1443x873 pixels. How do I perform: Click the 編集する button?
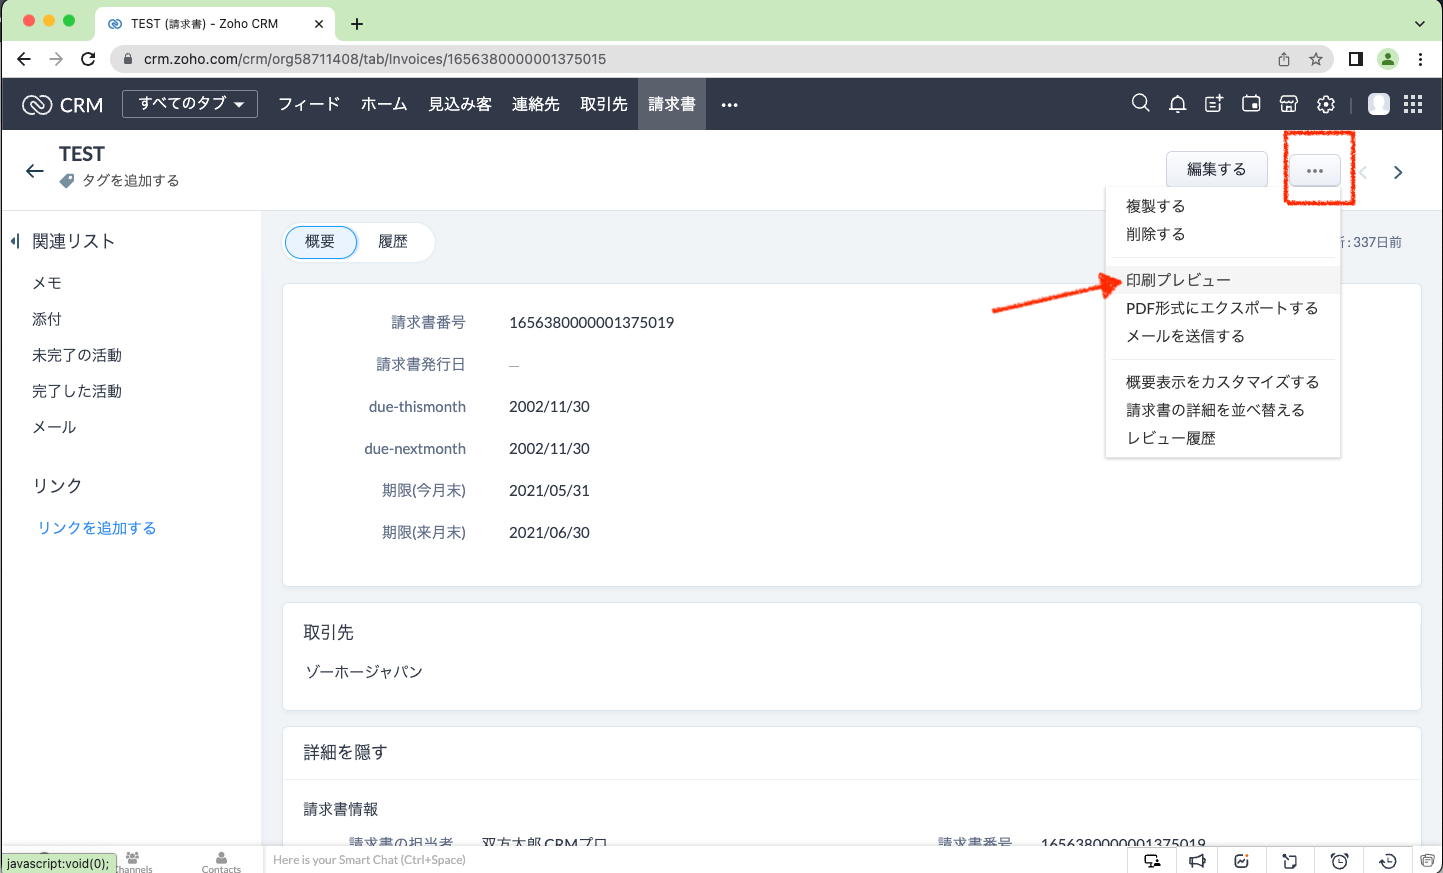[1216, 170]
